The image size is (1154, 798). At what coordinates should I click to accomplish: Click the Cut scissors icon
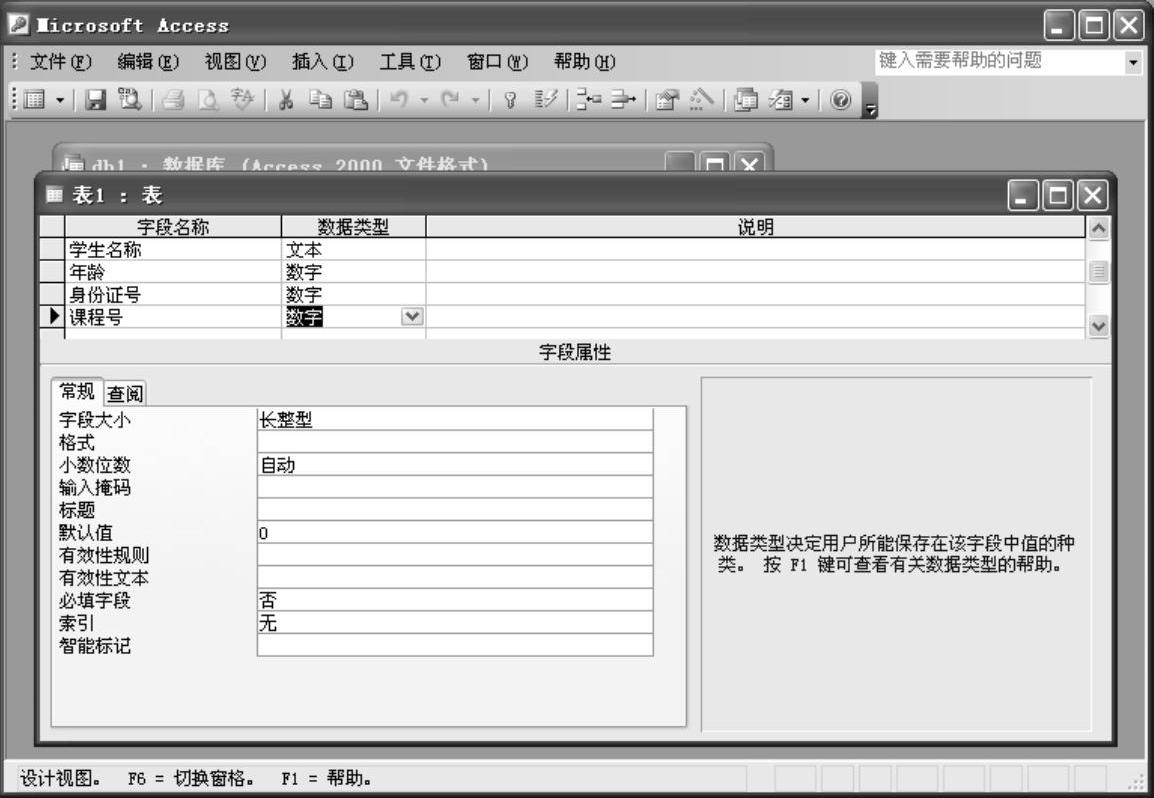(x=286, y=99)
